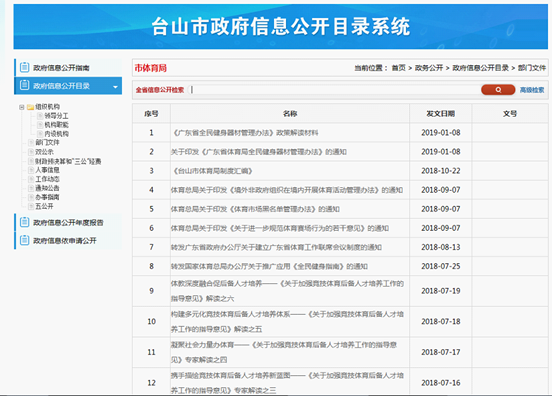
Task: Open the 政府信息依申请公开 sidebar menu
Action: (x=68, y=240)
